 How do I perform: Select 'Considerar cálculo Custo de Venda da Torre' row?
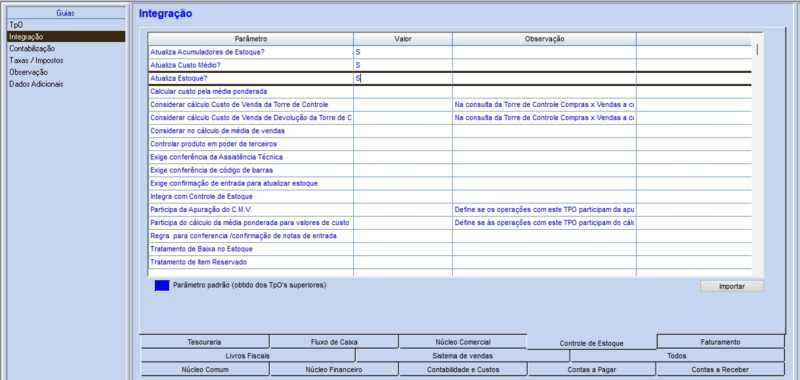tap(251, 105)
